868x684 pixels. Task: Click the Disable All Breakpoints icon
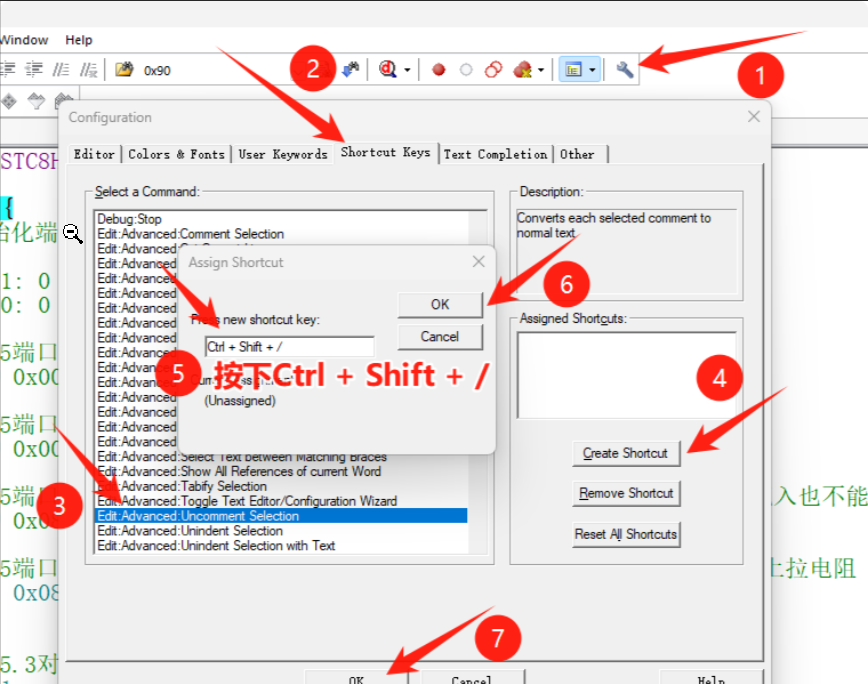492,70
